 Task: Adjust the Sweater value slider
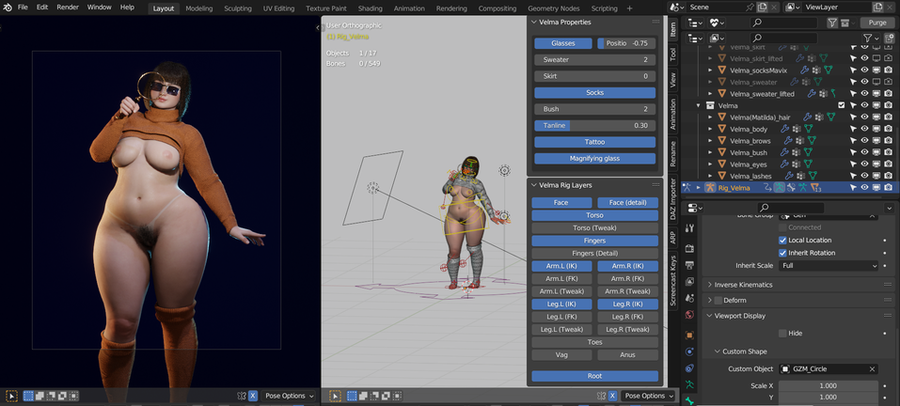click(595, 60)
